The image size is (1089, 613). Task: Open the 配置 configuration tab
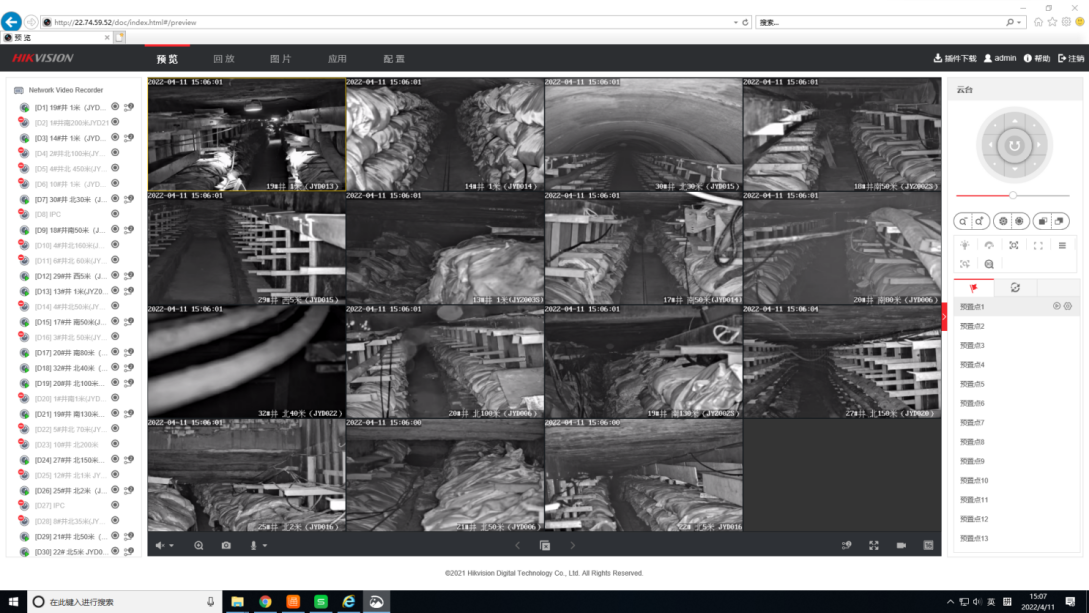(394, 59)
